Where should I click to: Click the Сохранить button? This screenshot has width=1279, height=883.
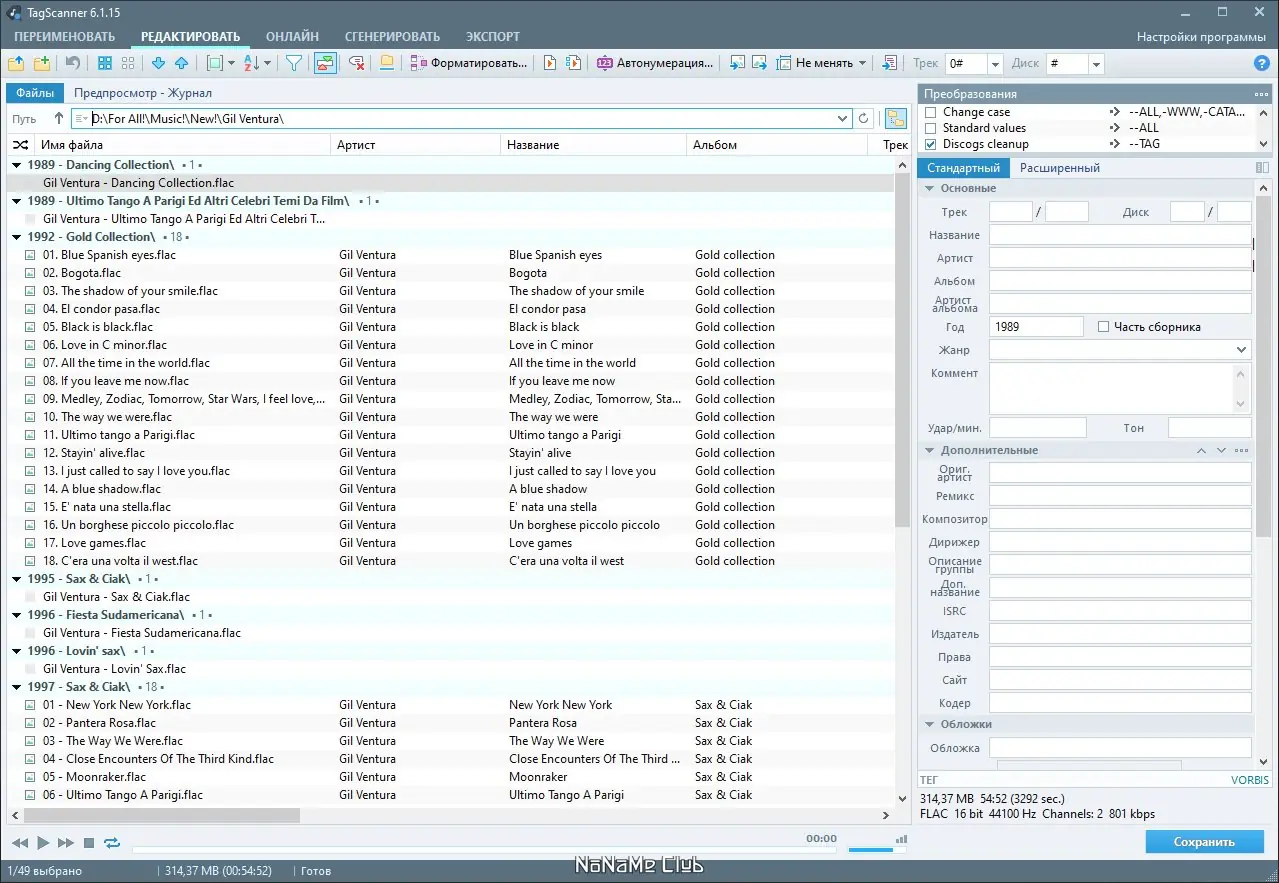tap(1204, 842)
